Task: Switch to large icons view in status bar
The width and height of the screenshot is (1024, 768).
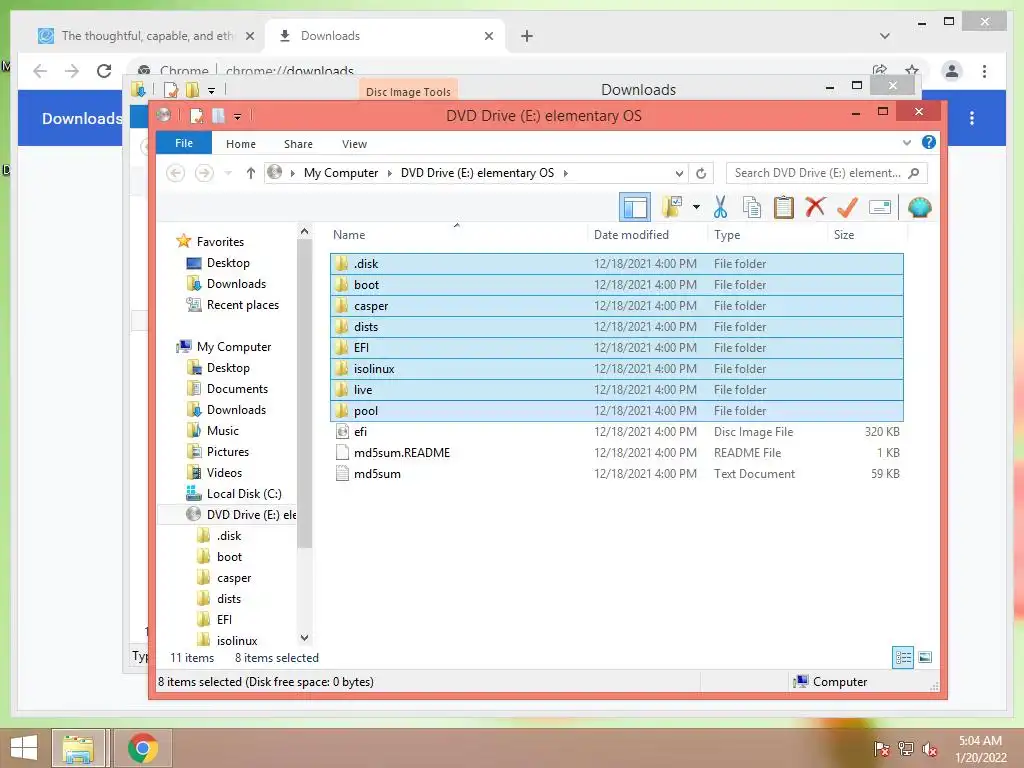Action: coord(925,658)
